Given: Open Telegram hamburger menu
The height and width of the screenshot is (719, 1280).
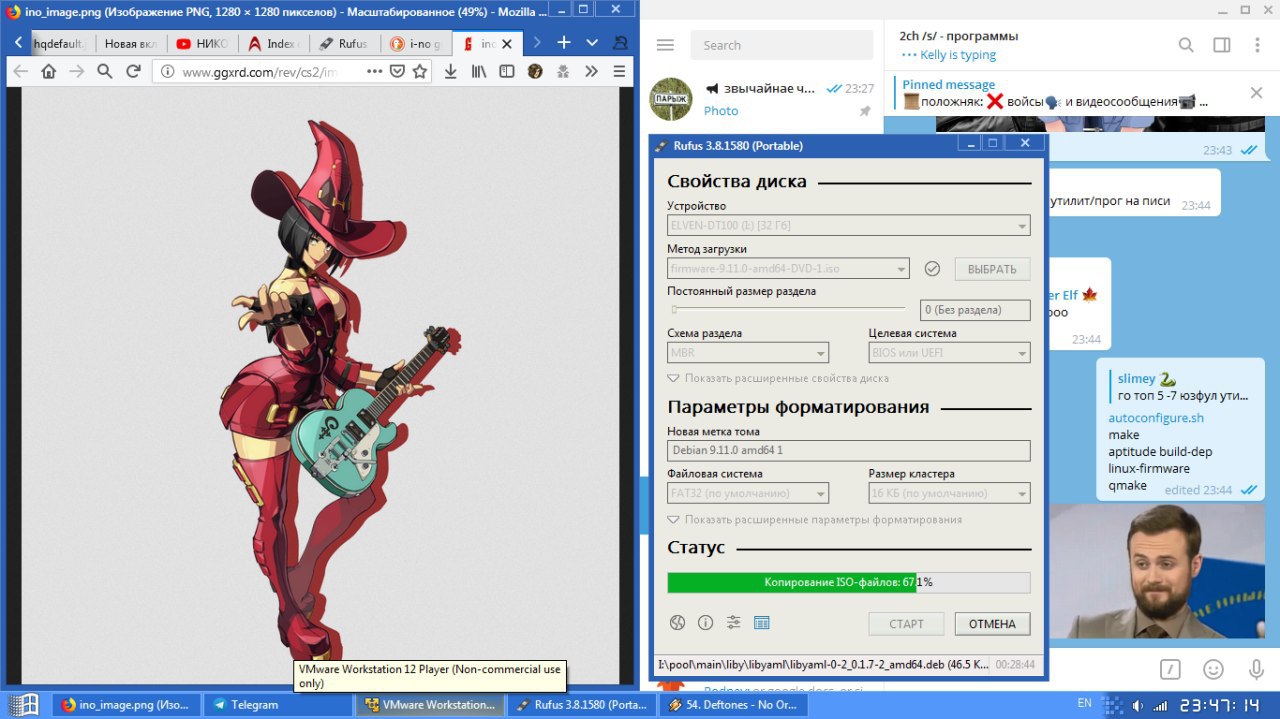Looking at the screenshot, I should pyautogui.click(x=665, y=45).
